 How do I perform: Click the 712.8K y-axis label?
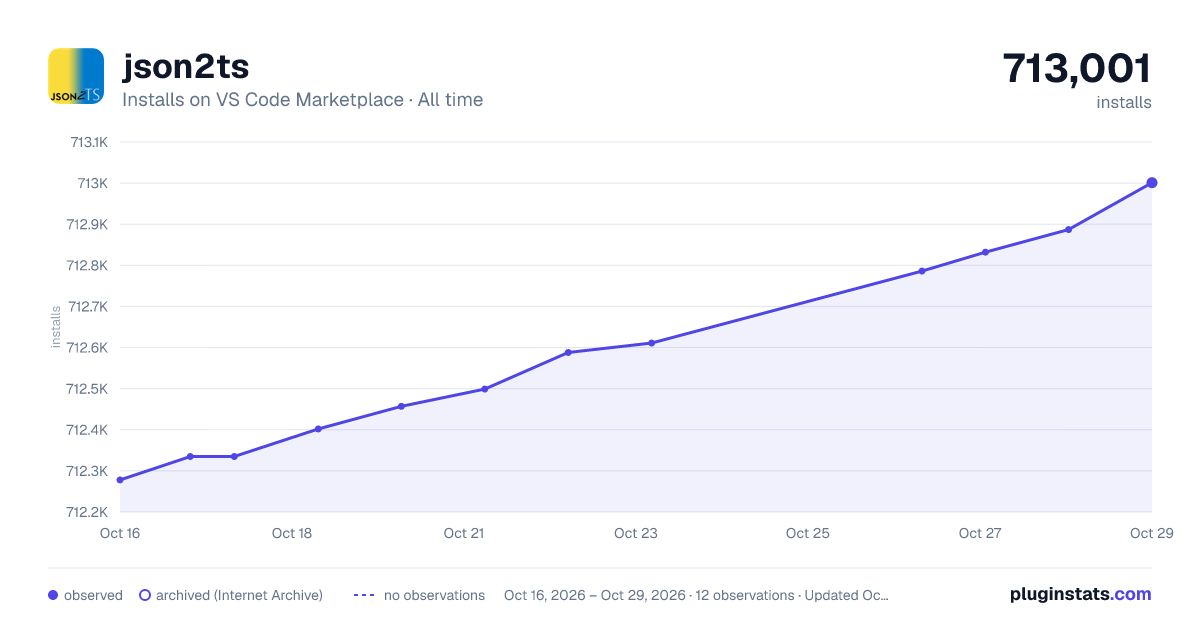pos(87,265)
